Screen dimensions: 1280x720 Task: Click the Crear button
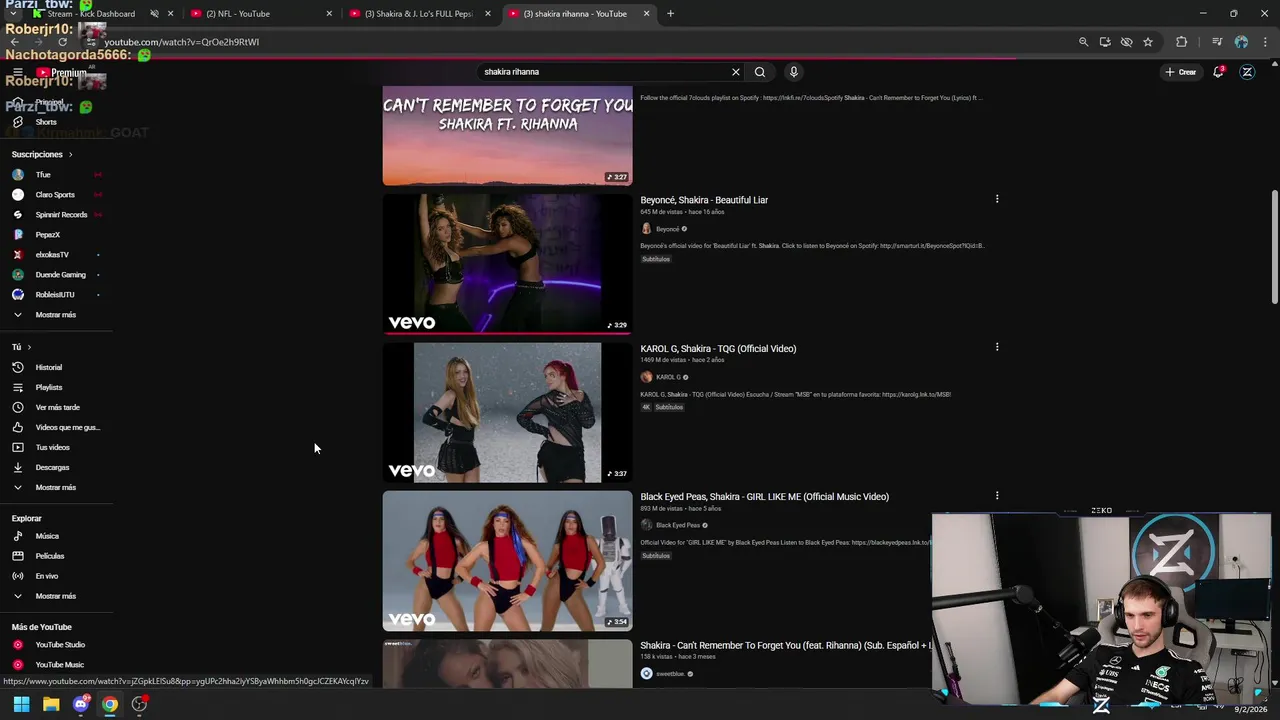(x=1180, y=72)
